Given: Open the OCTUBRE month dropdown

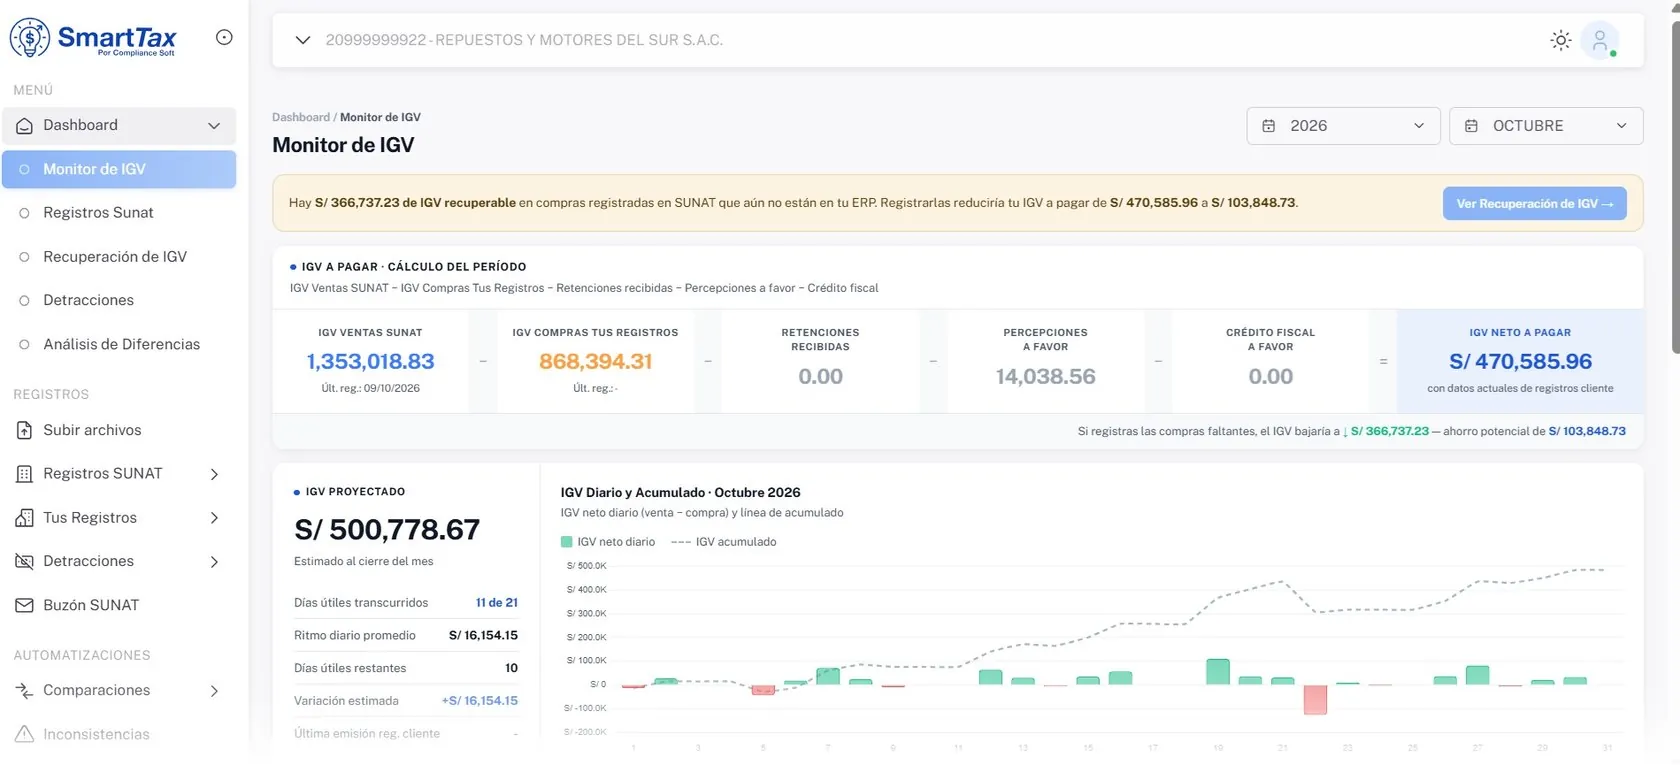Looking at the screenshot, I should coord(1546,126).
